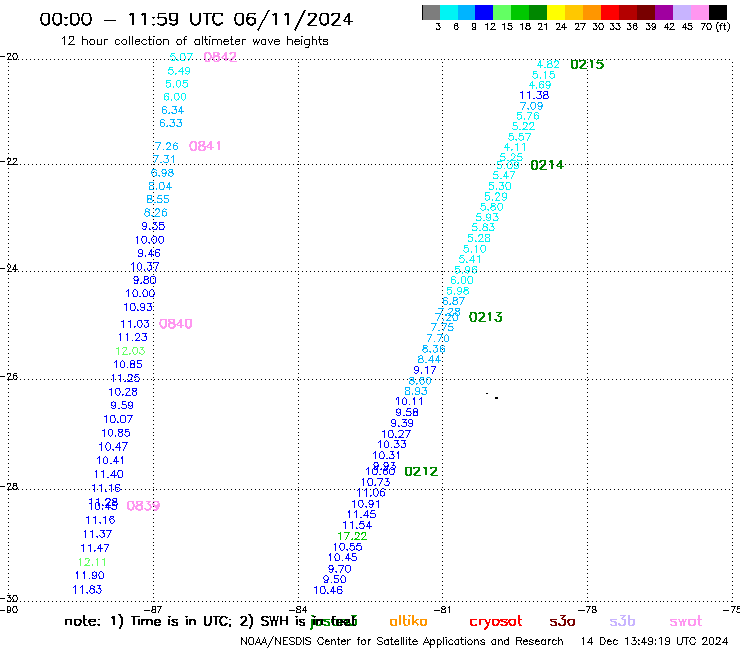Click the title '00:00 – 11:59 UTC 06/11/2024'
The width and height of the screenshot is (740, 650).
tap(196, 19)
